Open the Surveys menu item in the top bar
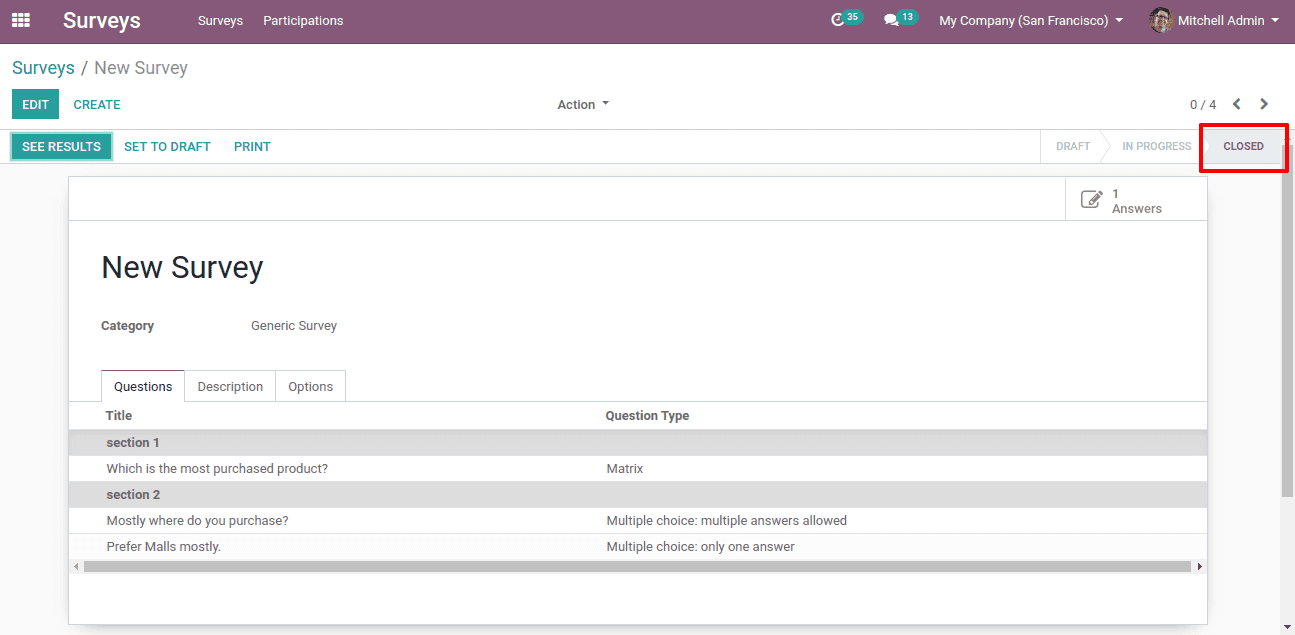 pyautogui.click(x=220, y=20)
